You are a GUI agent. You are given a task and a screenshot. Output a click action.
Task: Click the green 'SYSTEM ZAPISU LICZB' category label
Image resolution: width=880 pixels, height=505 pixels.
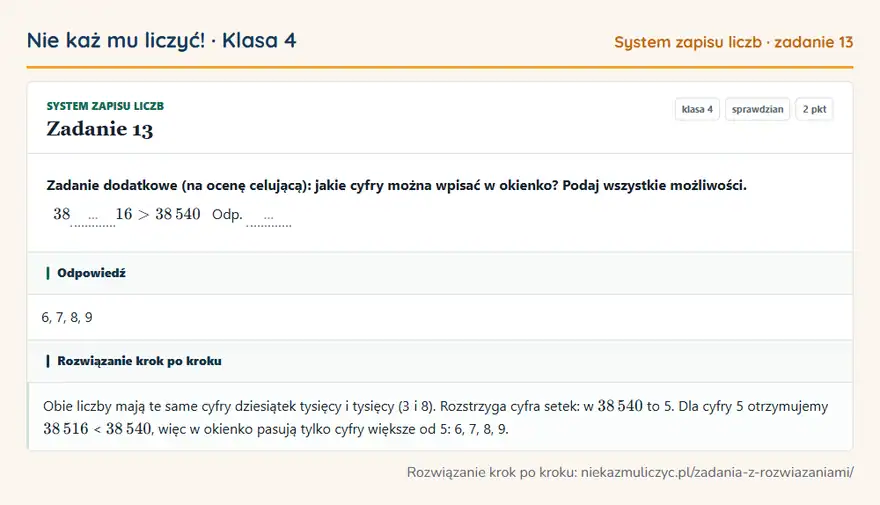tap(105, 106)
